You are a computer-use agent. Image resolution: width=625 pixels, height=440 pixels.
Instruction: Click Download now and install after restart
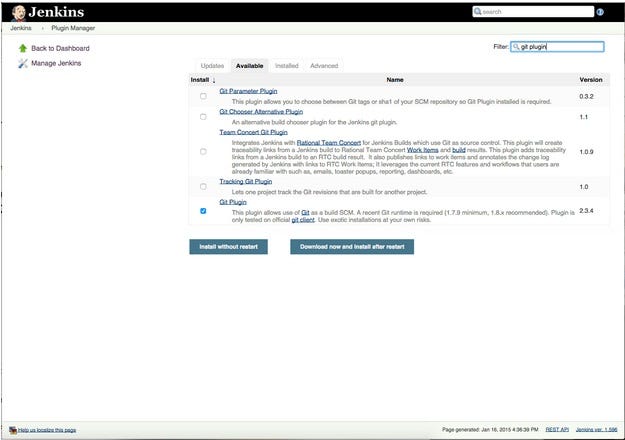click(x=352, y=247)
